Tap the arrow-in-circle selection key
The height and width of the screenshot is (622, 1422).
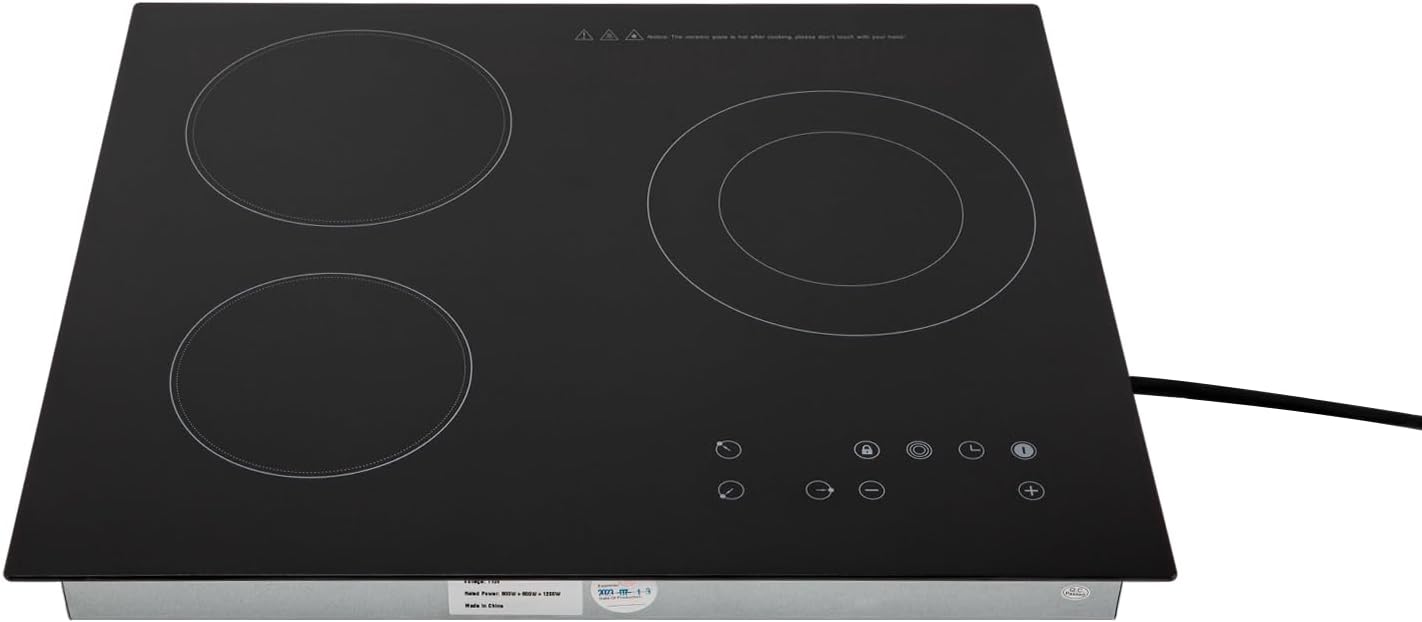point(819,490)
